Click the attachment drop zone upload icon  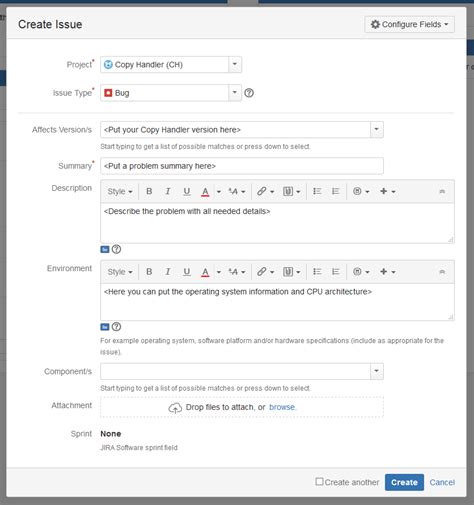pyautogui.click(x=175, y=408)
